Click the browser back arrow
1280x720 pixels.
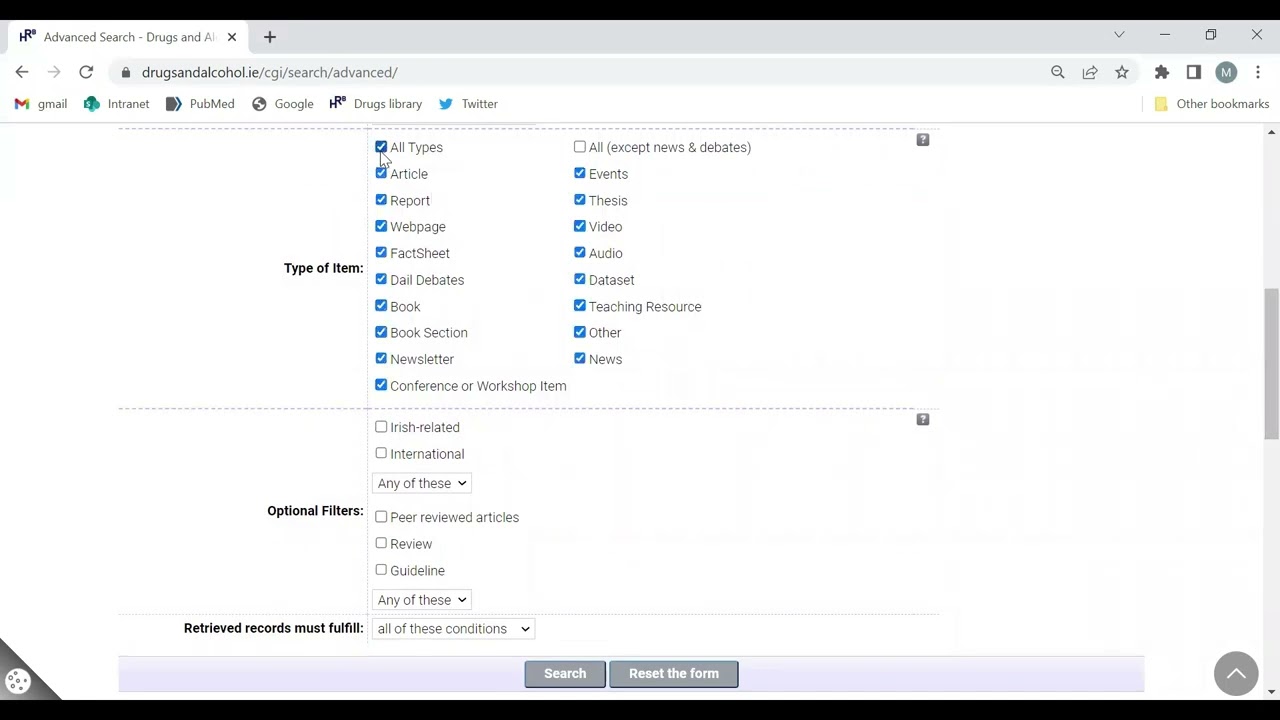pos(22,72)
